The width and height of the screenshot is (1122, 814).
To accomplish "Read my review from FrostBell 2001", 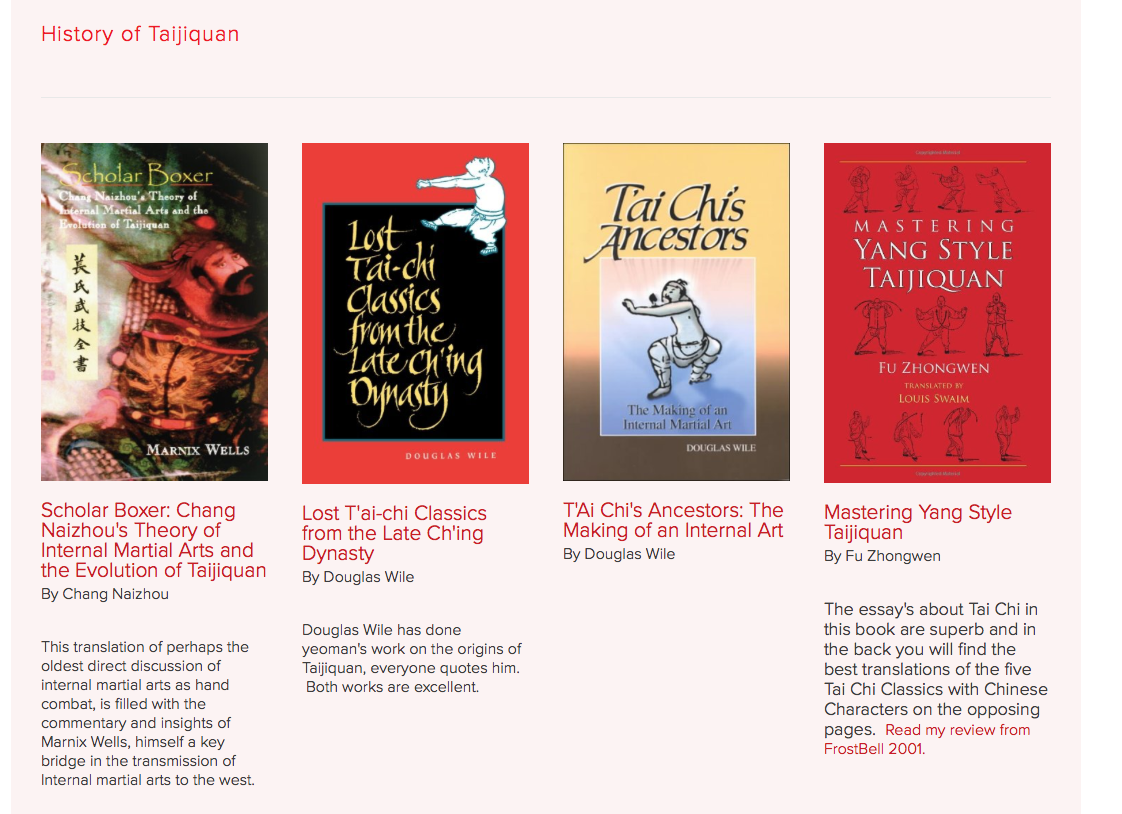I will pos(927,740).
